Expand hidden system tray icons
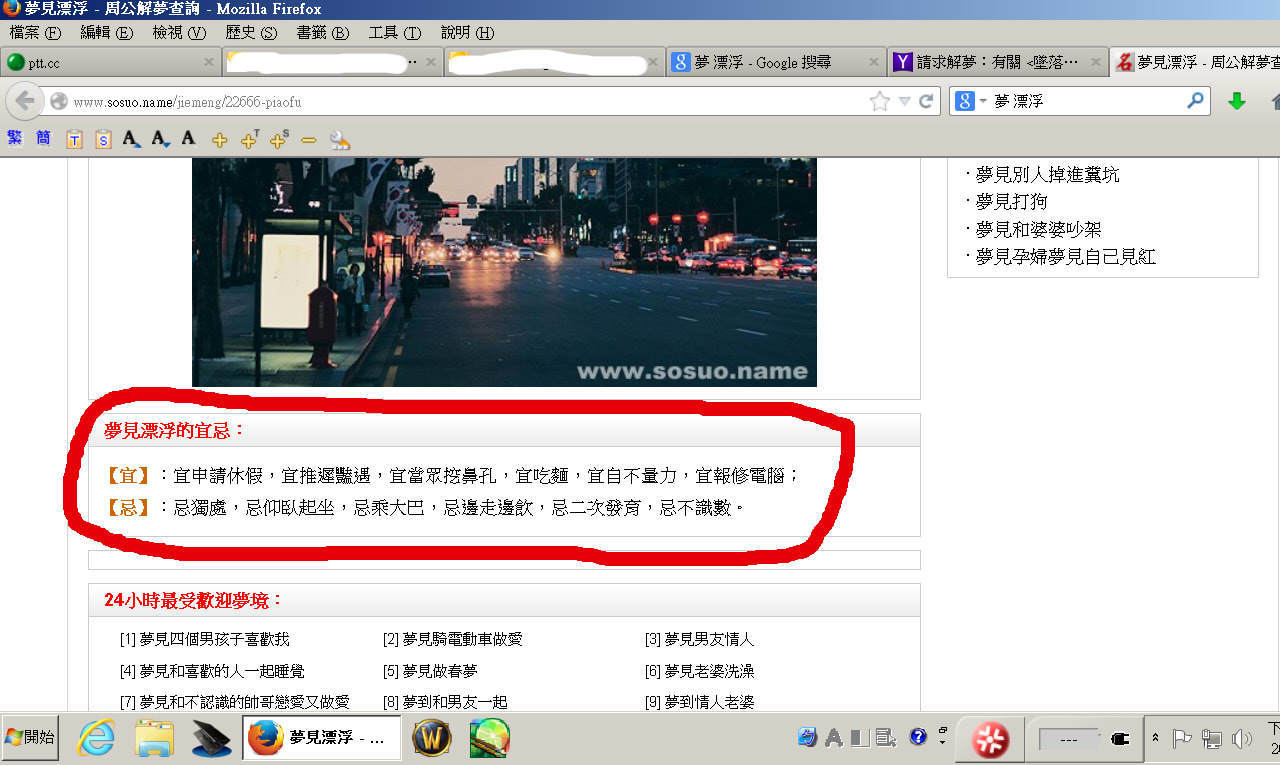Screen dimensions: 1280x765 click(1155, 738)
